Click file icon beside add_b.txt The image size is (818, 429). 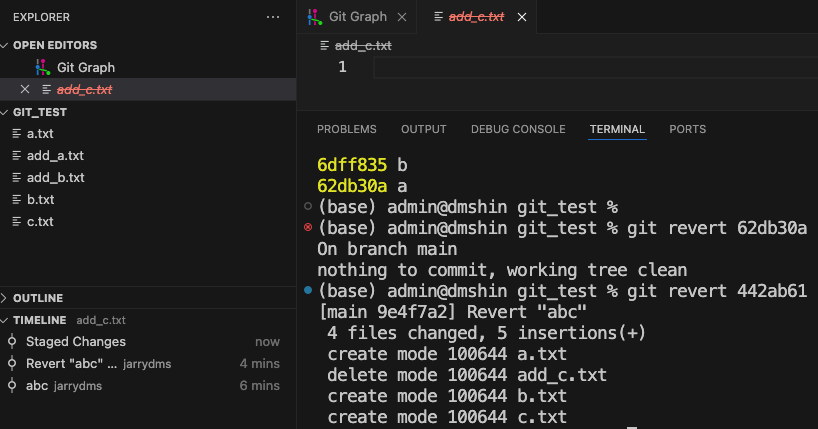pos(17,177)
